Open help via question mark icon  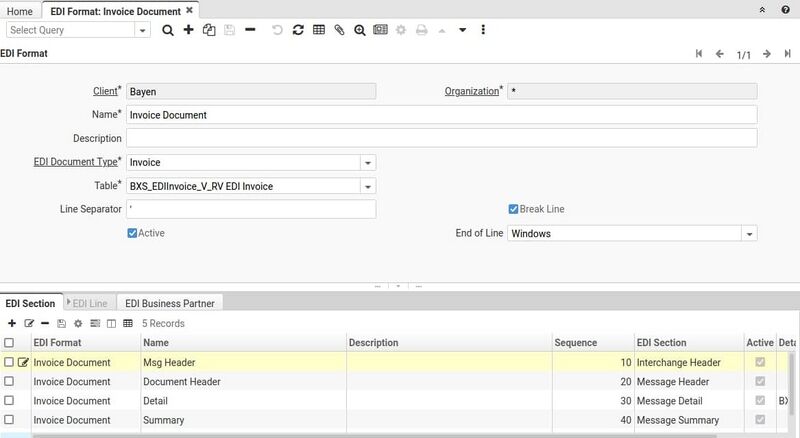tap(786, 9)
